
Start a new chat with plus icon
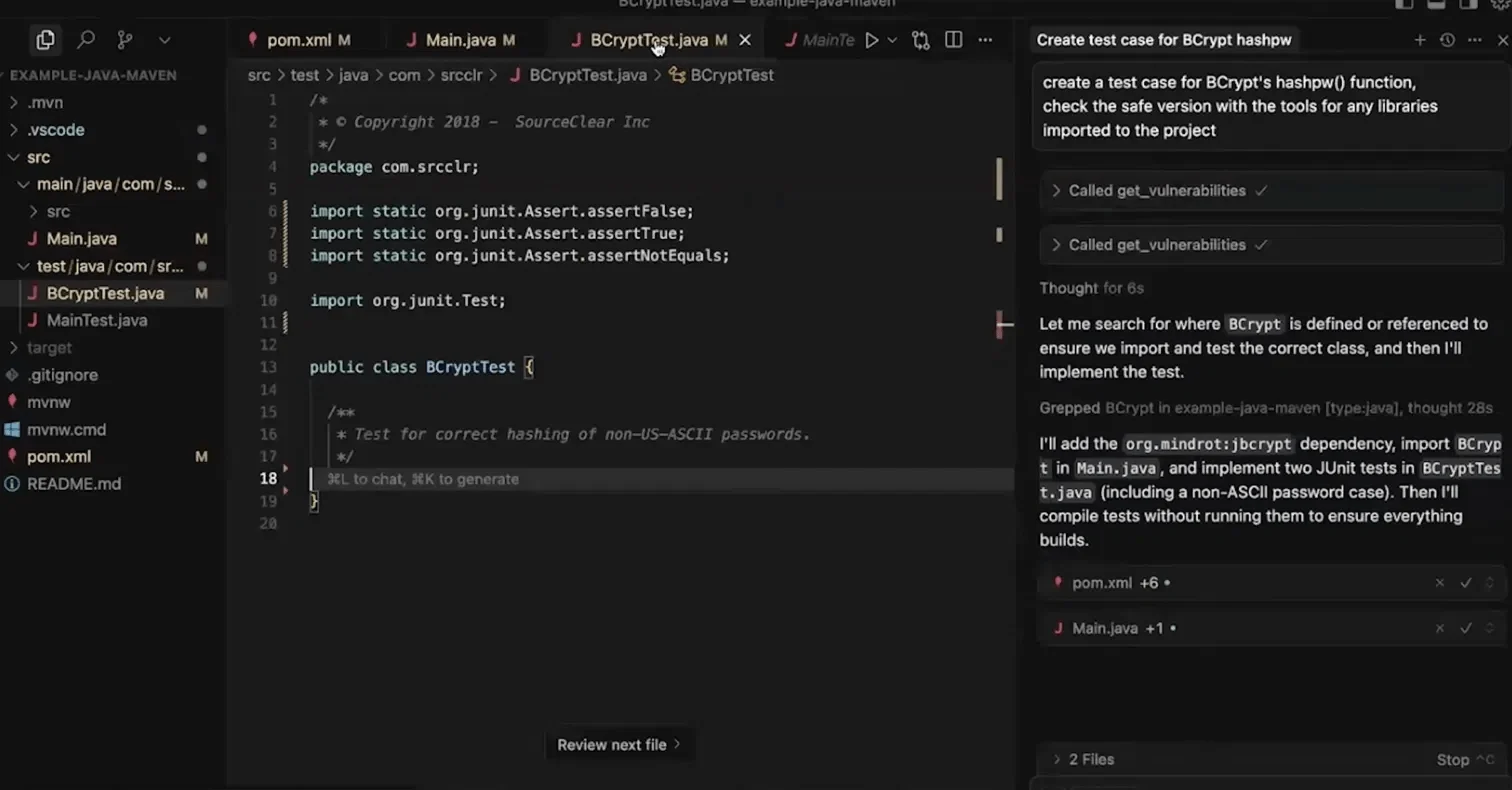point(1420,40)
